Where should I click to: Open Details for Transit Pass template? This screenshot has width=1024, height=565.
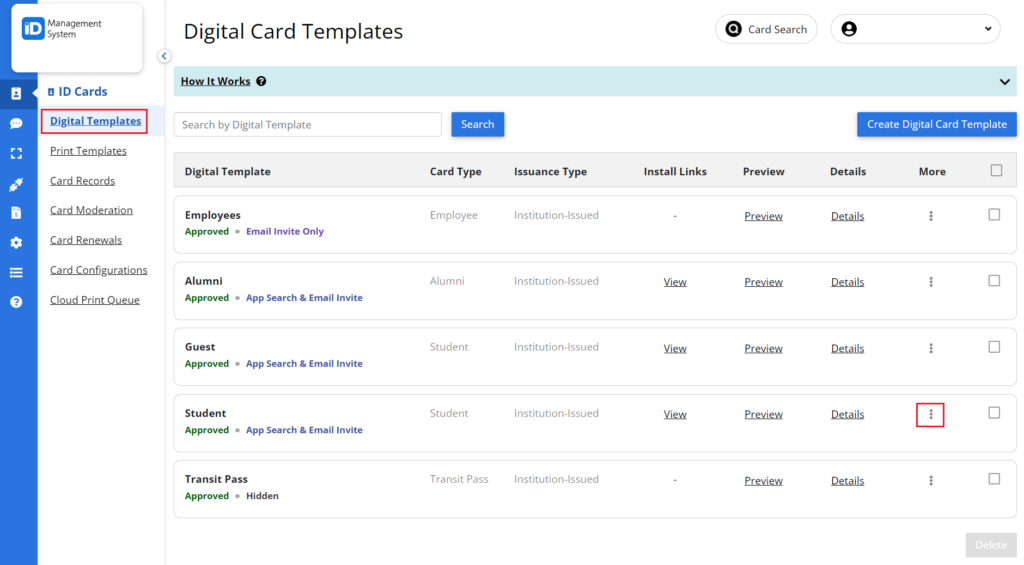tap(847, 481)
